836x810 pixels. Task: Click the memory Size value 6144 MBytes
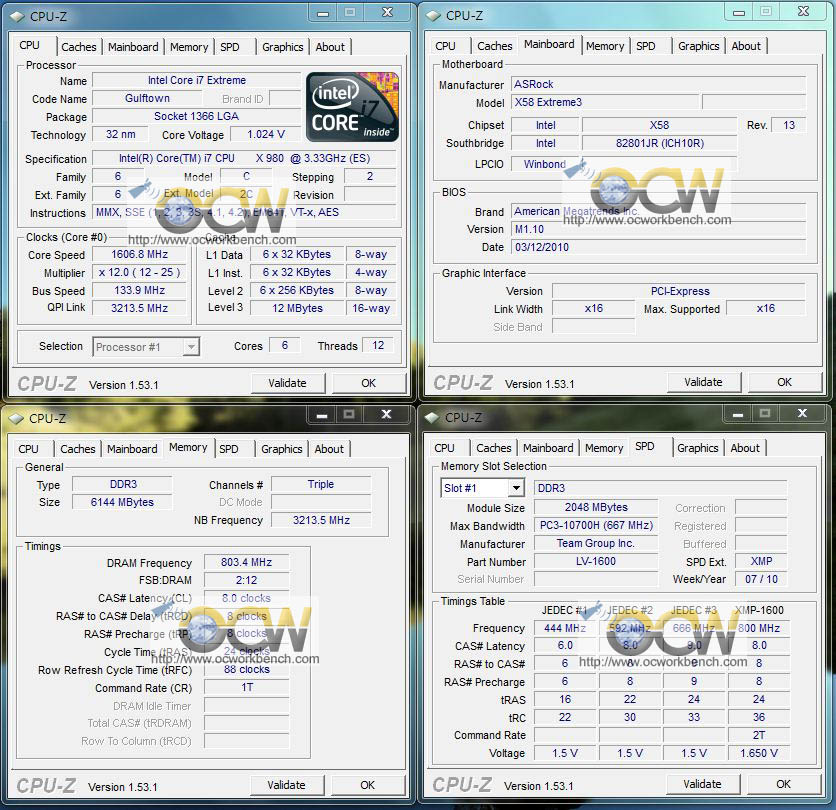(122, 502)
